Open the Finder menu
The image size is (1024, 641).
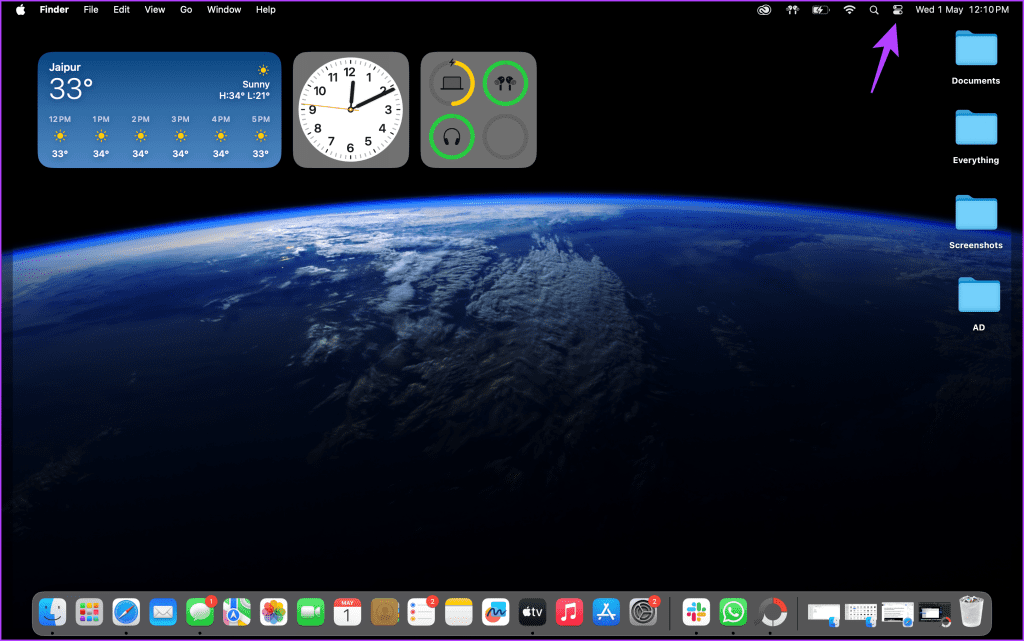[x=54, y=10]
